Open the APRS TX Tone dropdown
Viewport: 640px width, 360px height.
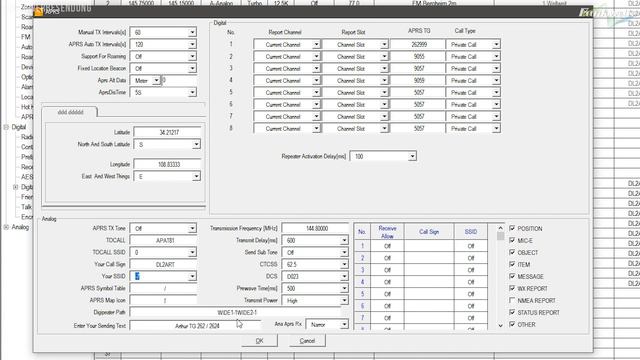coord(192,229)
